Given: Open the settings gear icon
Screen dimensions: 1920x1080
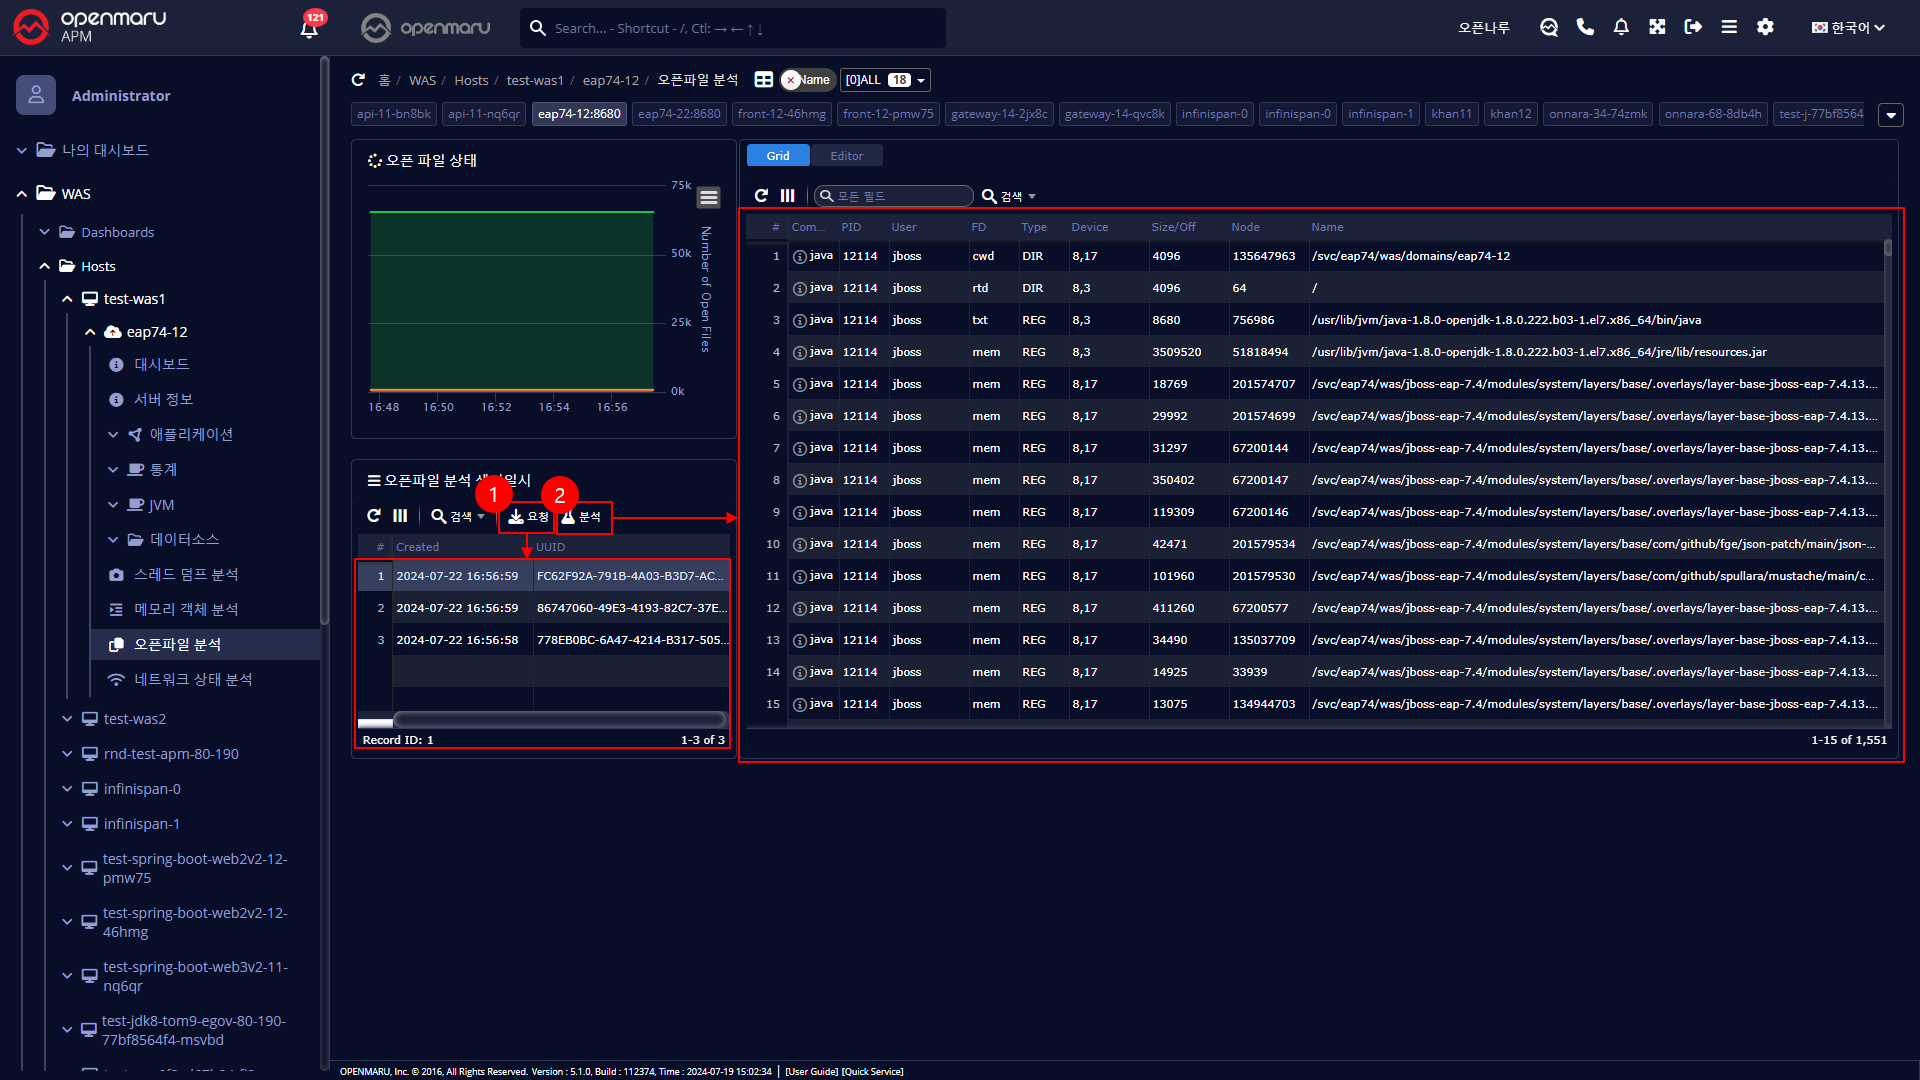Looking at the screenshot, I should coord(1765,27).
